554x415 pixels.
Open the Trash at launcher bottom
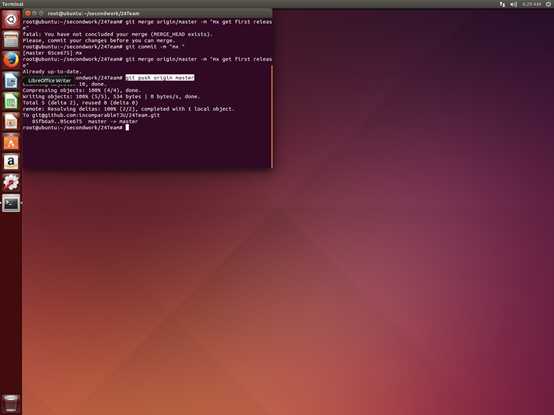11,403
